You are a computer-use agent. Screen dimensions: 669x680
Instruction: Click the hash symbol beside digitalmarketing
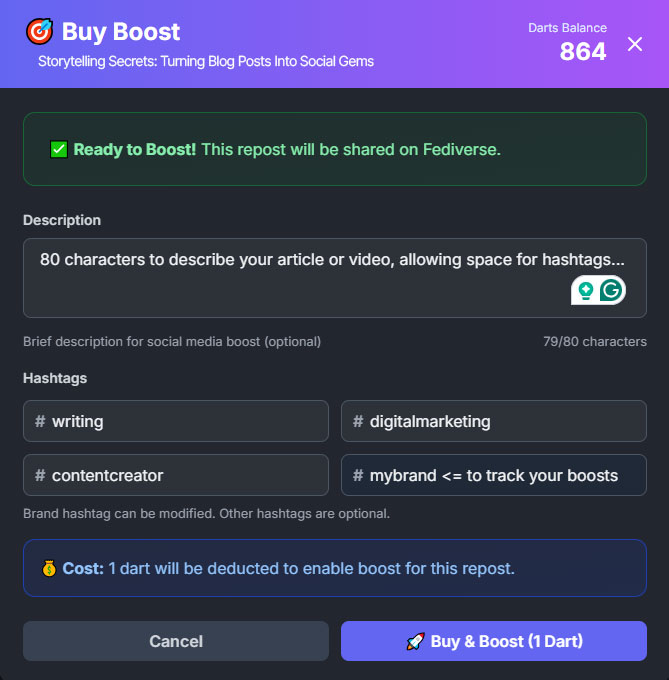click(358, 421)
